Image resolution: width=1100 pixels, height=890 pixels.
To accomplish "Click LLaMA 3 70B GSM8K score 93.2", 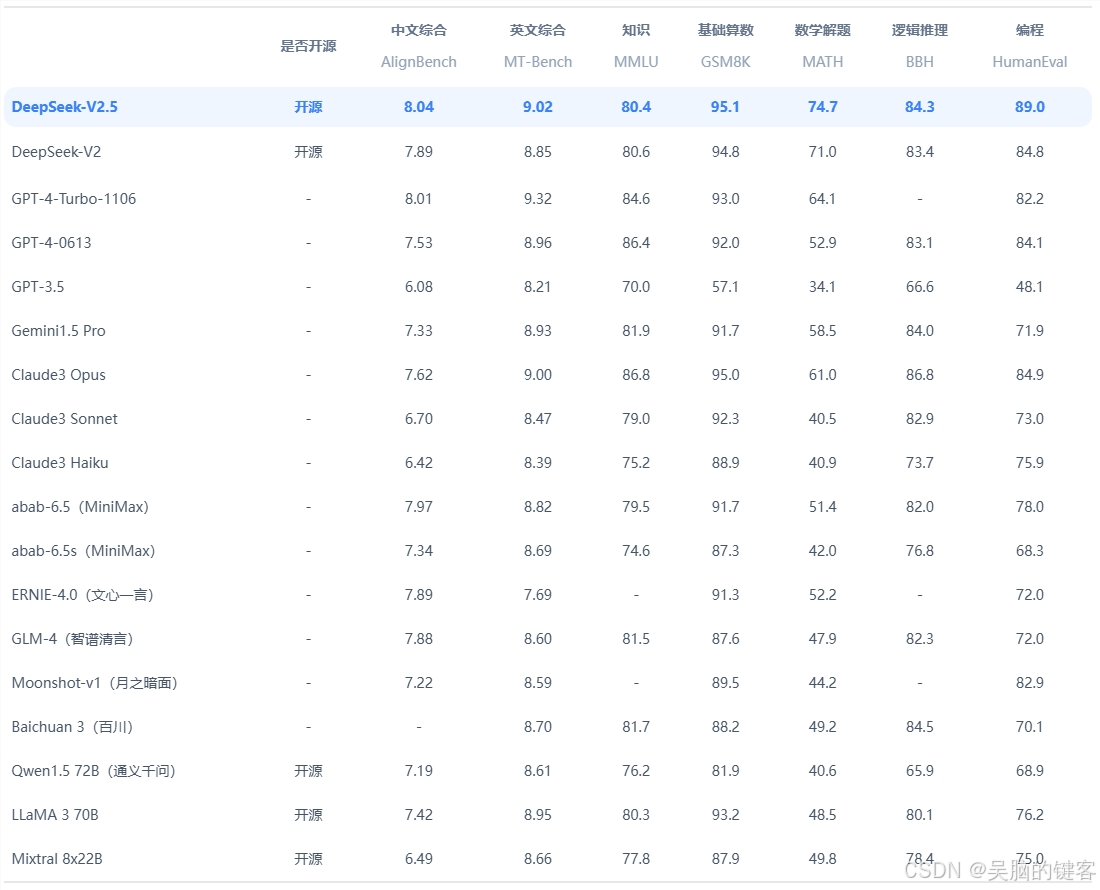I will point(725,815).
